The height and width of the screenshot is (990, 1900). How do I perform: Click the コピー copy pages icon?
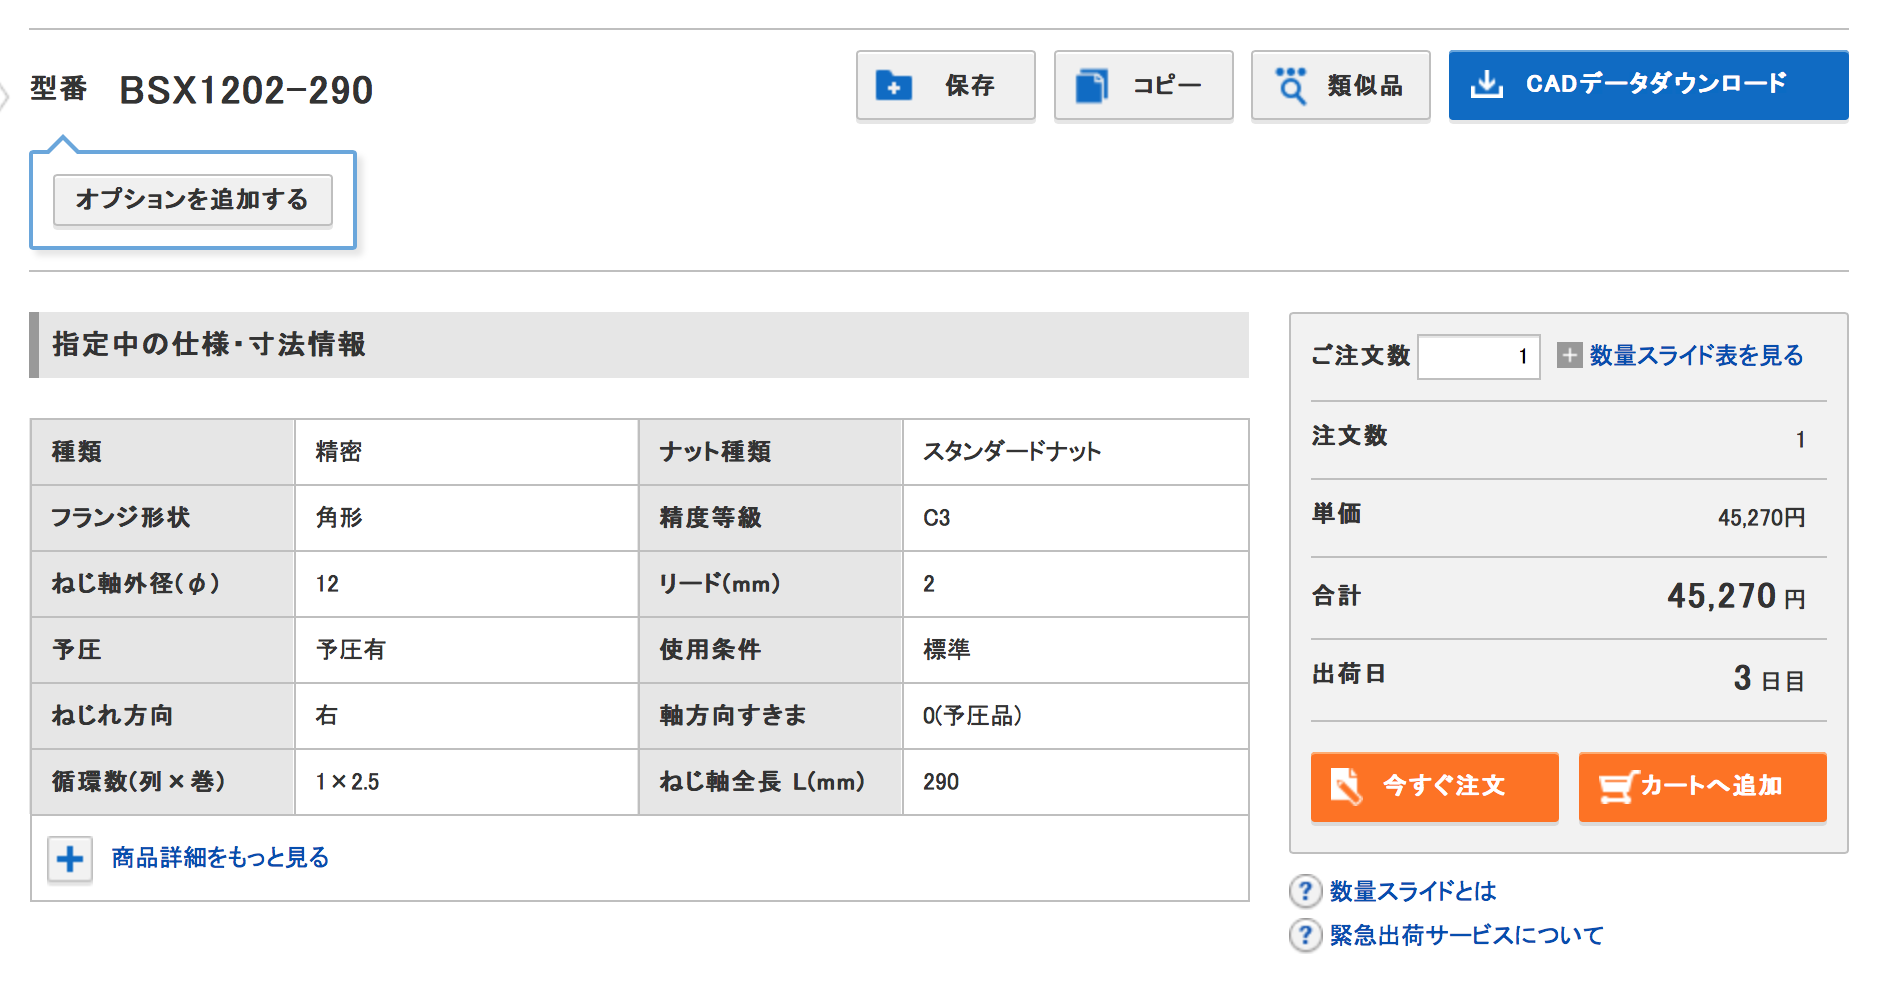(x=1091, y=86)
